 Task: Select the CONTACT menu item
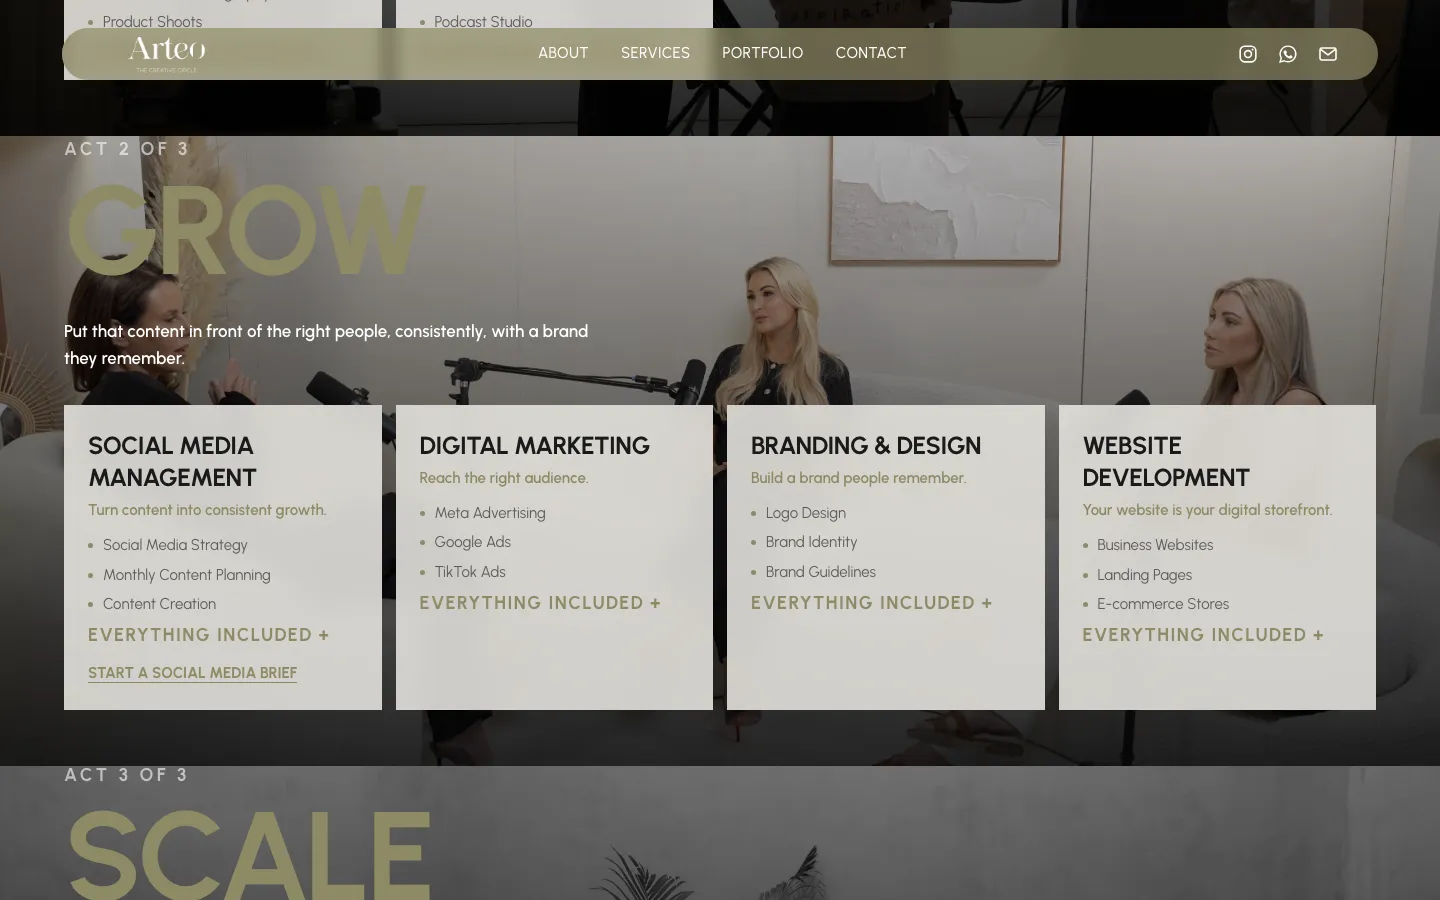click(x=871, y=53)
